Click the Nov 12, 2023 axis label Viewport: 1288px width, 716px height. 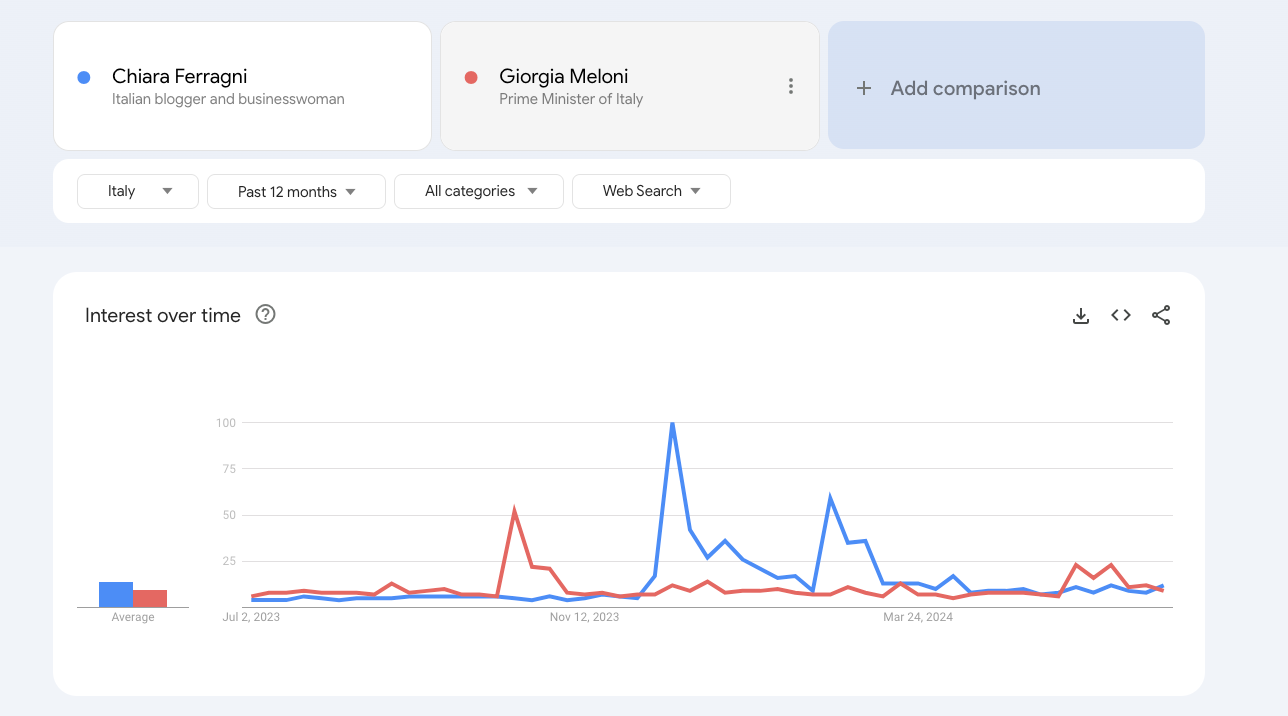point(584,617)
